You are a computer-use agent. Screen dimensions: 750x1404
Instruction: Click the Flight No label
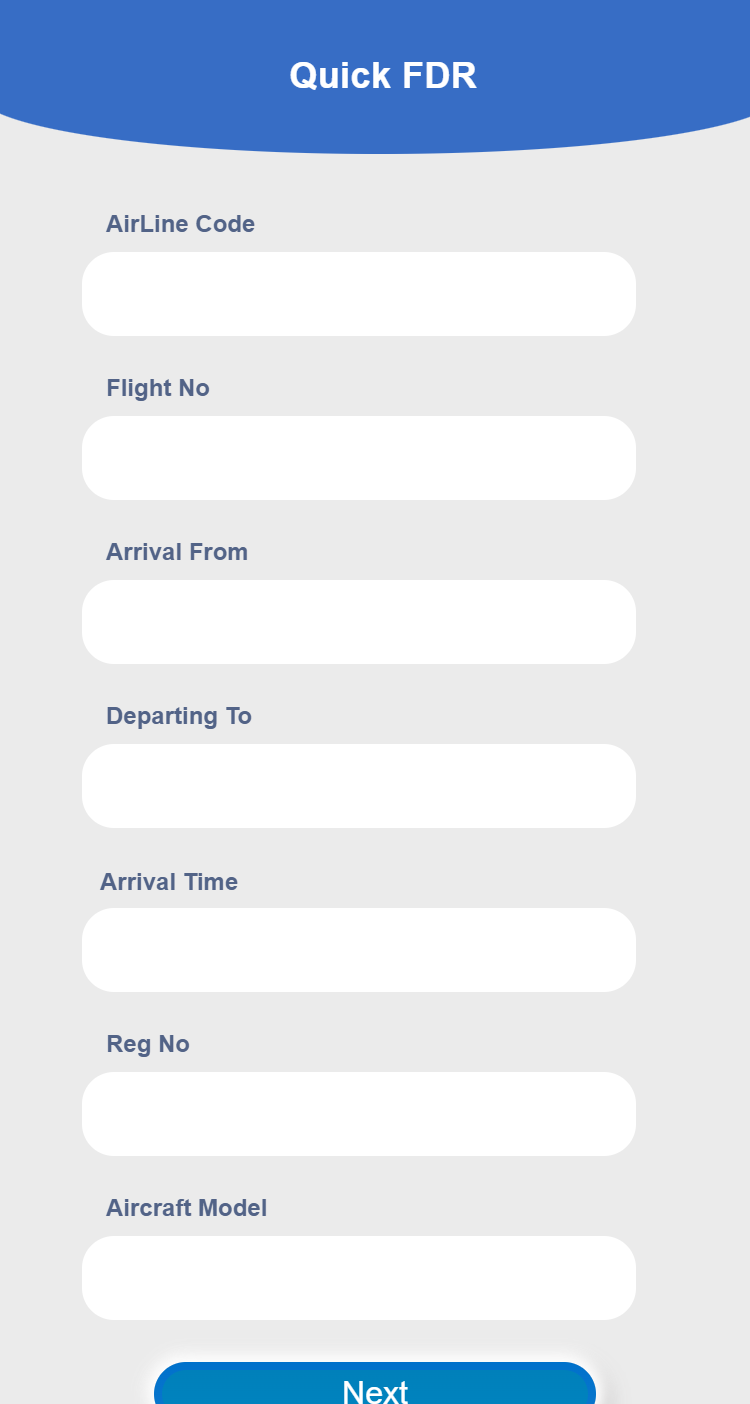point(158,388)
